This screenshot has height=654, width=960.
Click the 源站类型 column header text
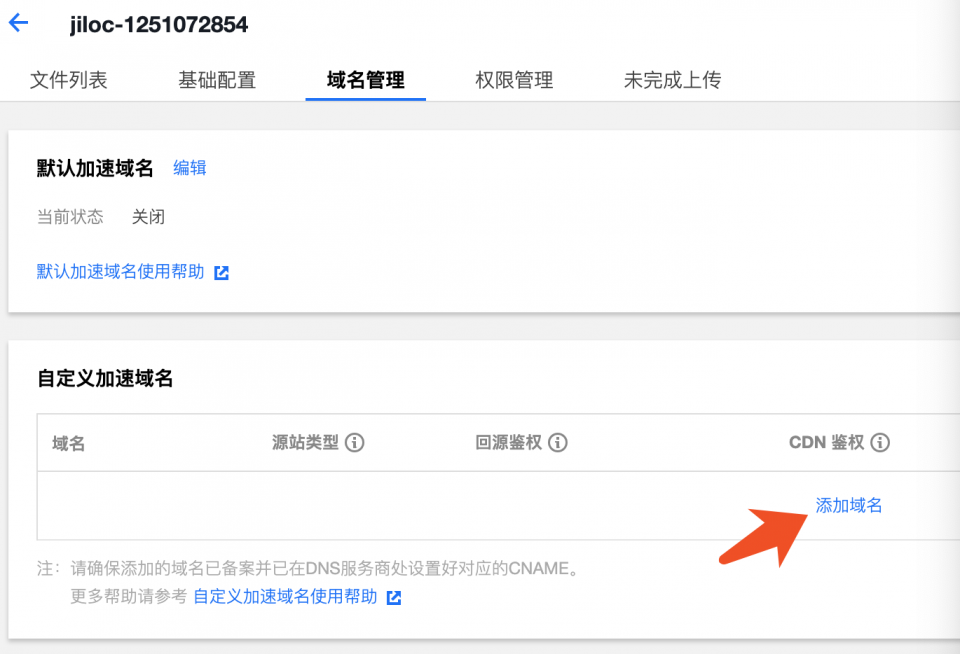(x=306, y=443)
